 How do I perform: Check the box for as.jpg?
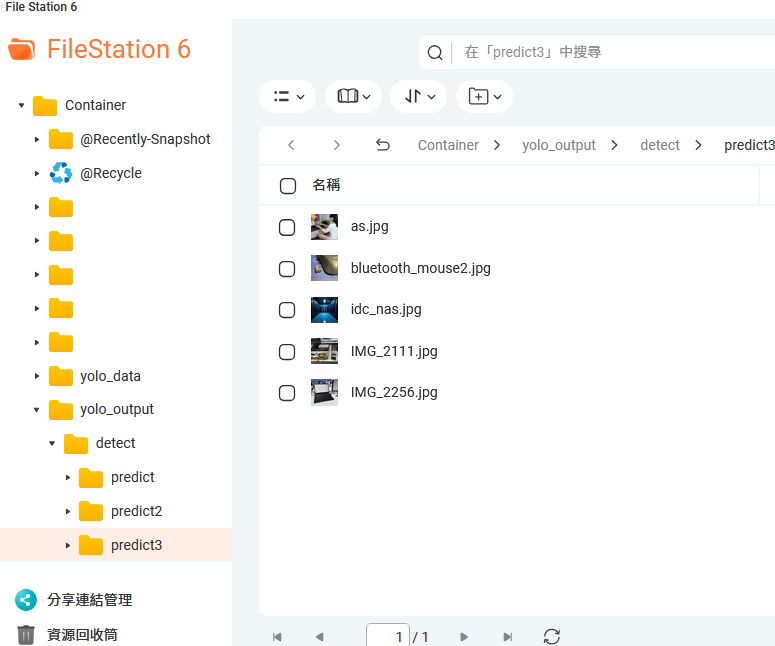click(x=287, y=227)
